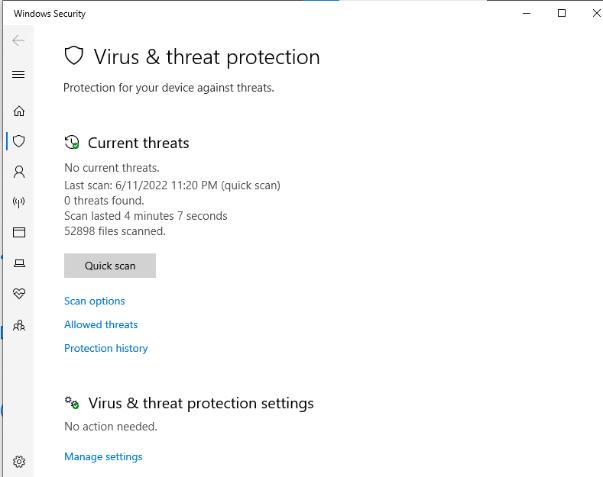Start a Quick scan
Screen dimensions: 603x477
click(110, 266)
